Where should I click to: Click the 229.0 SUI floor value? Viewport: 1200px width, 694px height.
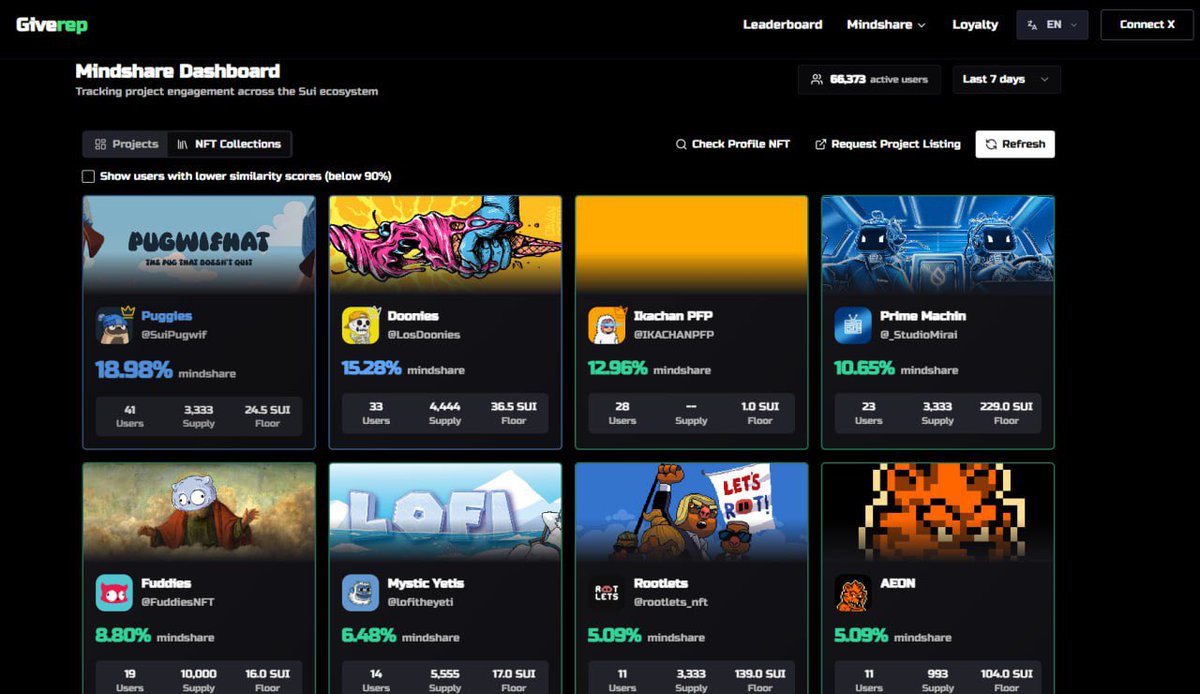click(x=1006, y=407)
